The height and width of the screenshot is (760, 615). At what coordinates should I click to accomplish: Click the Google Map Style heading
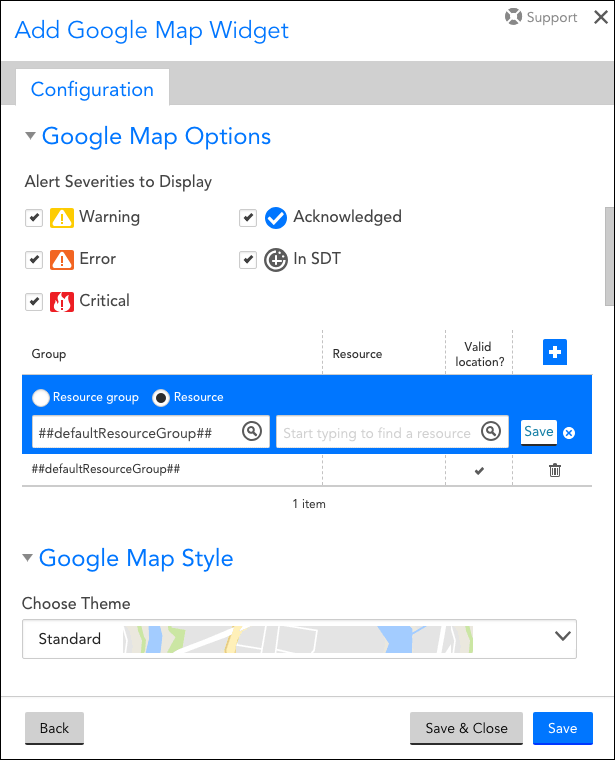(136, 558)
